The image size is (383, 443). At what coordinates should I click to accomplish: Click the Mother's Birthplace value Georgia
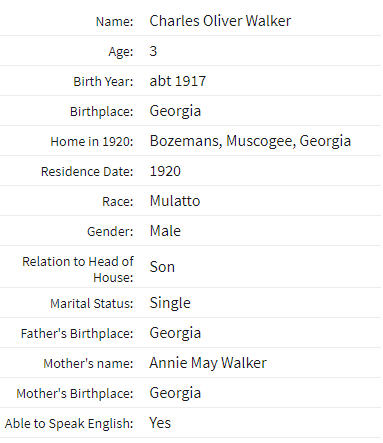coord(175,393)
